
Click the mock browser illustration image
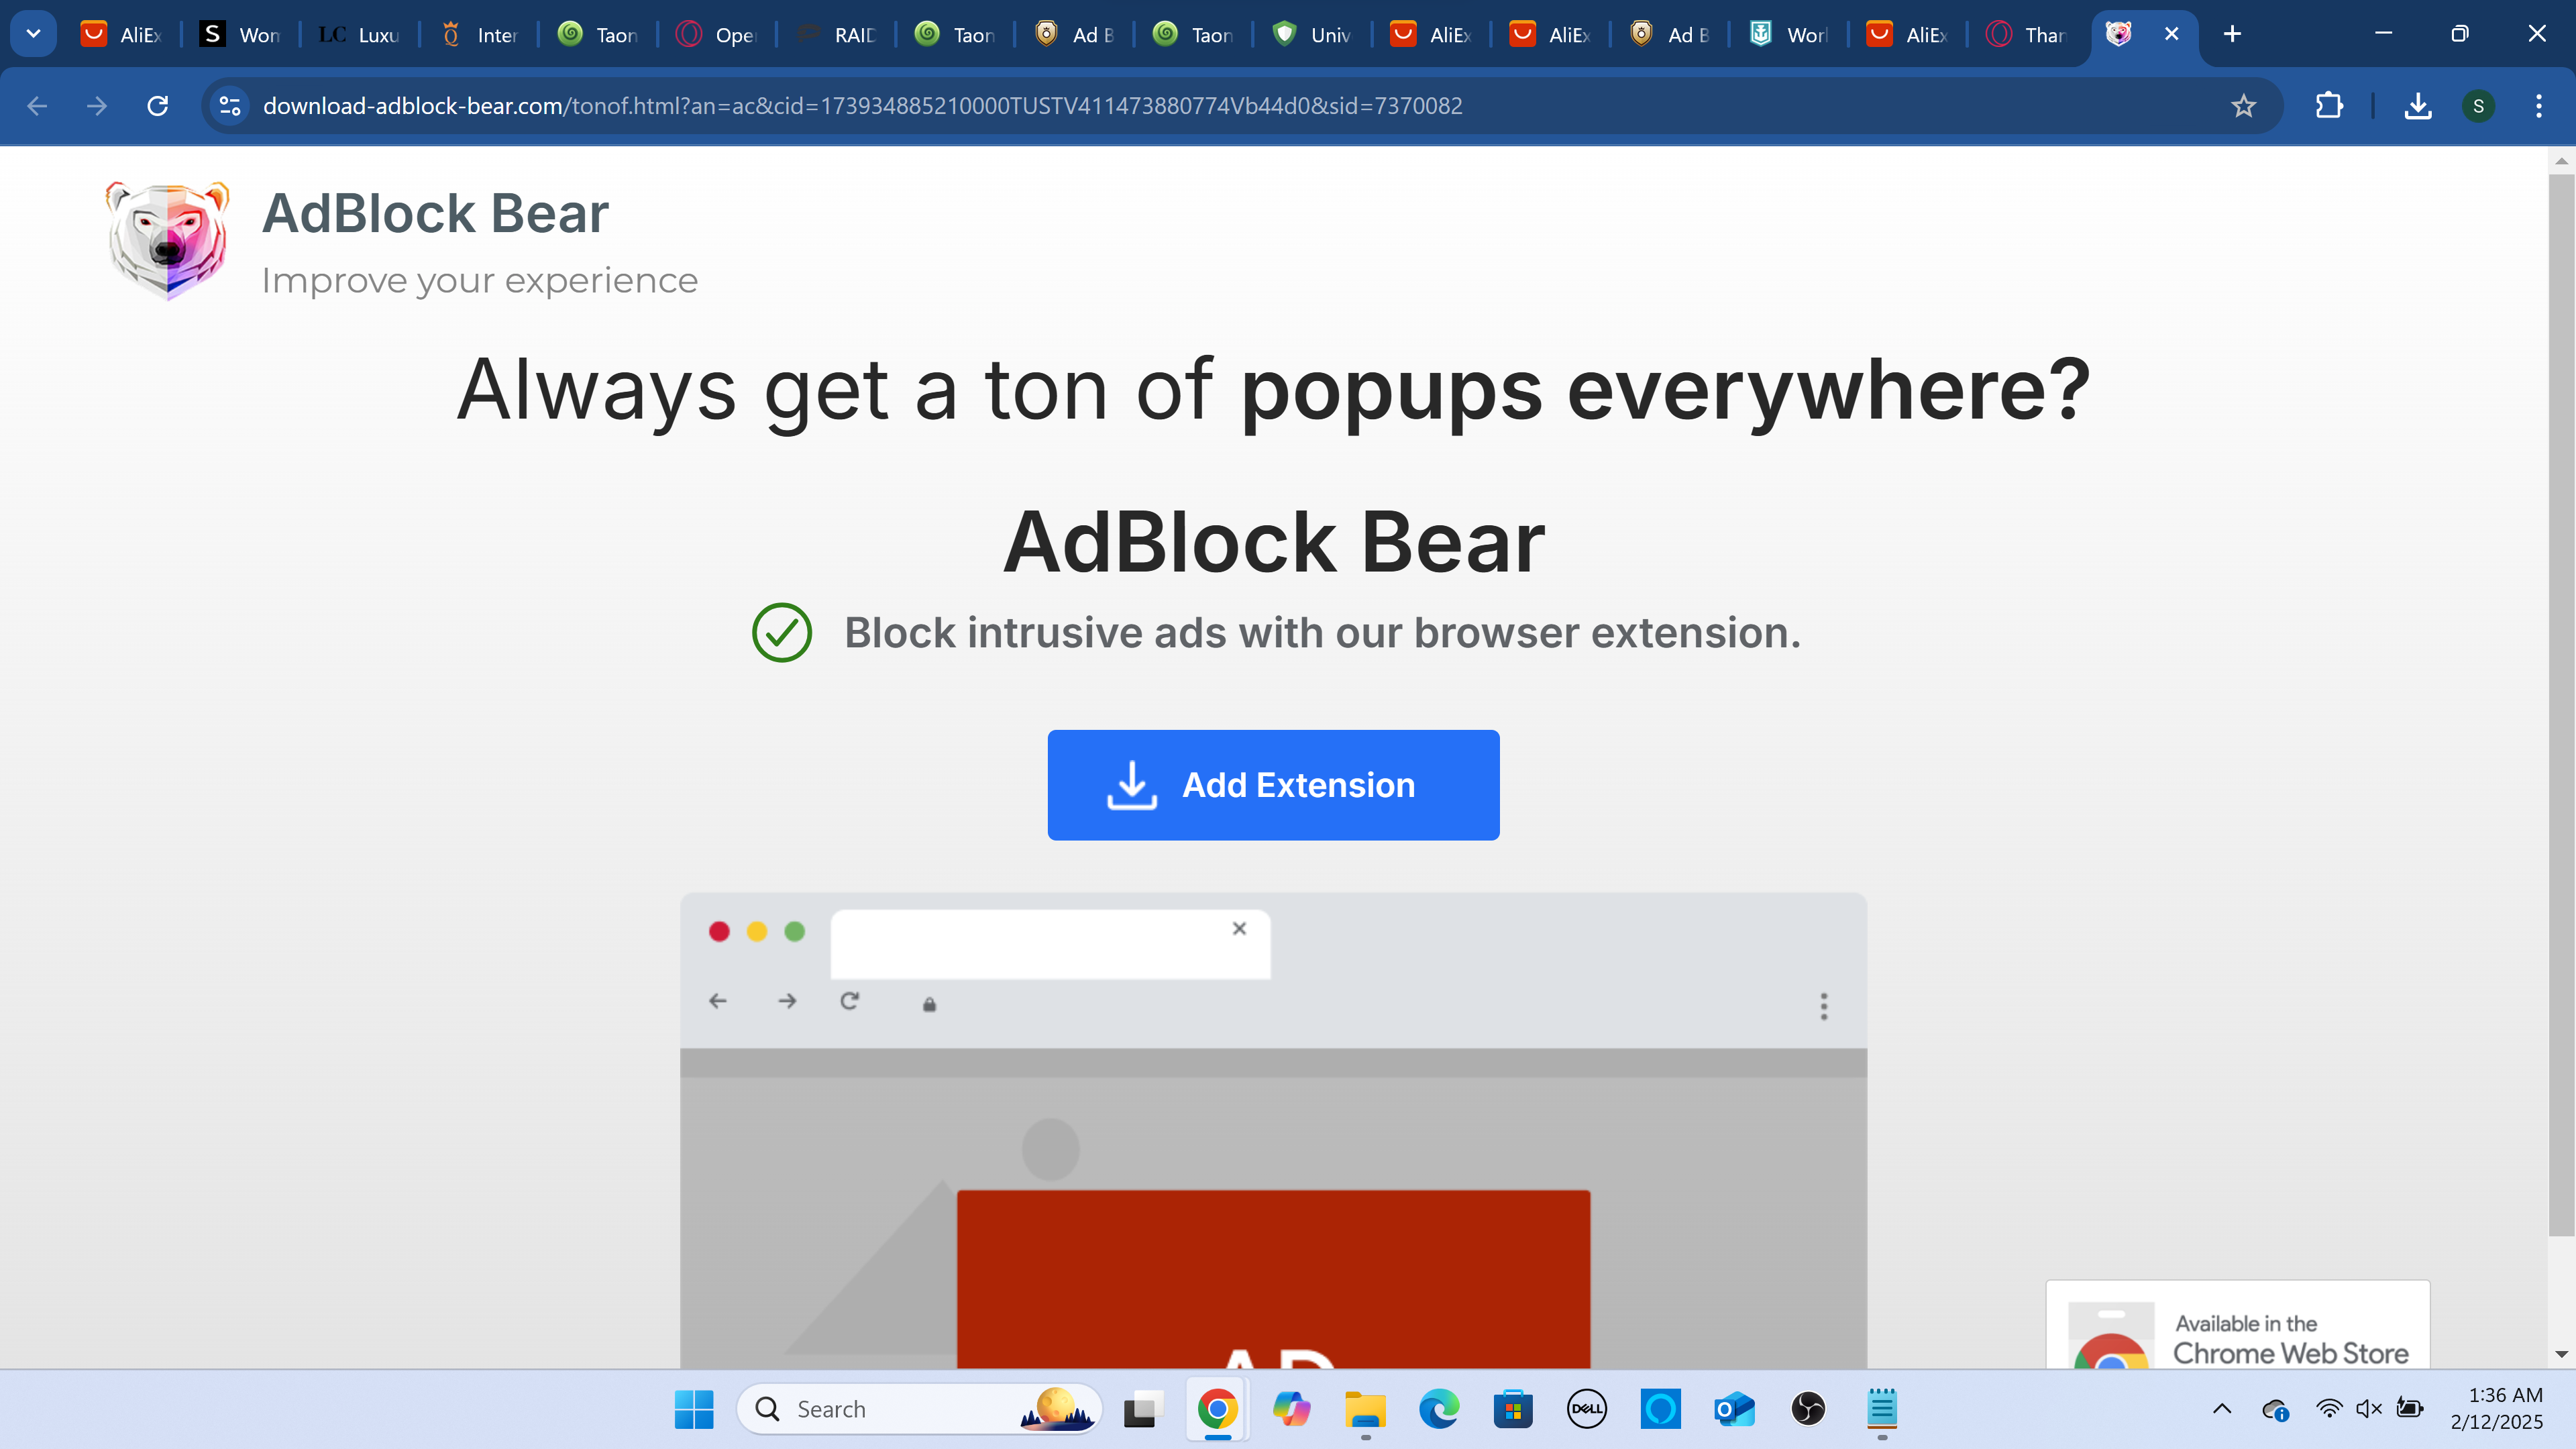(x=1273, y=1130)
